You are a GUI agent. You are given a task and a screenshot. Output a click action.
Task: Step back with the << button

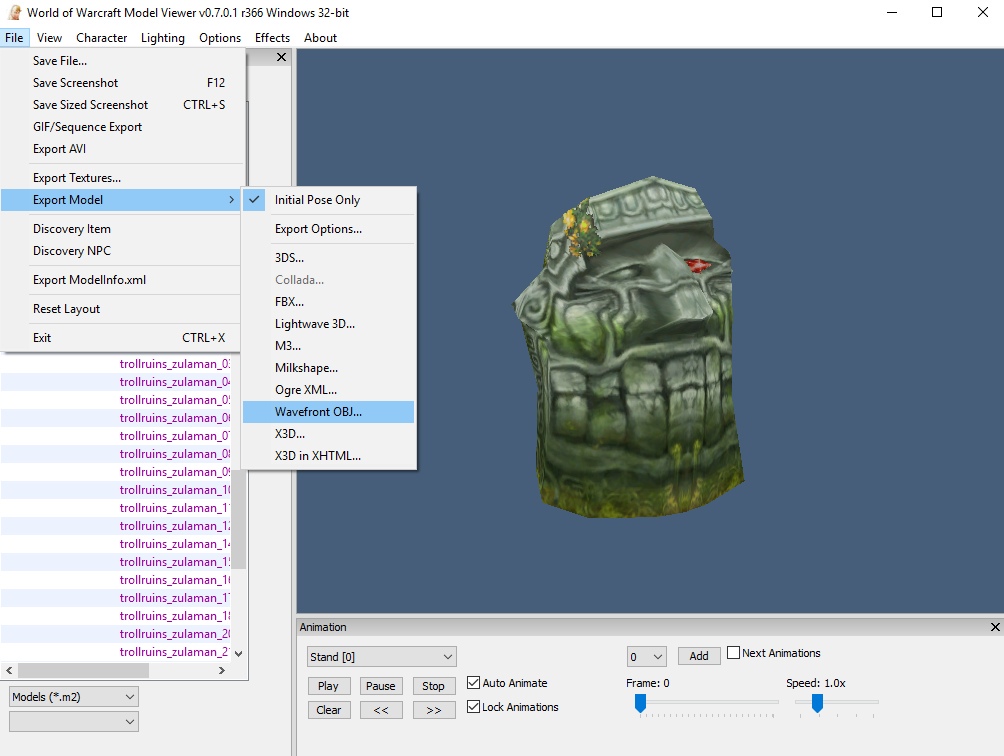click(381, 710)
